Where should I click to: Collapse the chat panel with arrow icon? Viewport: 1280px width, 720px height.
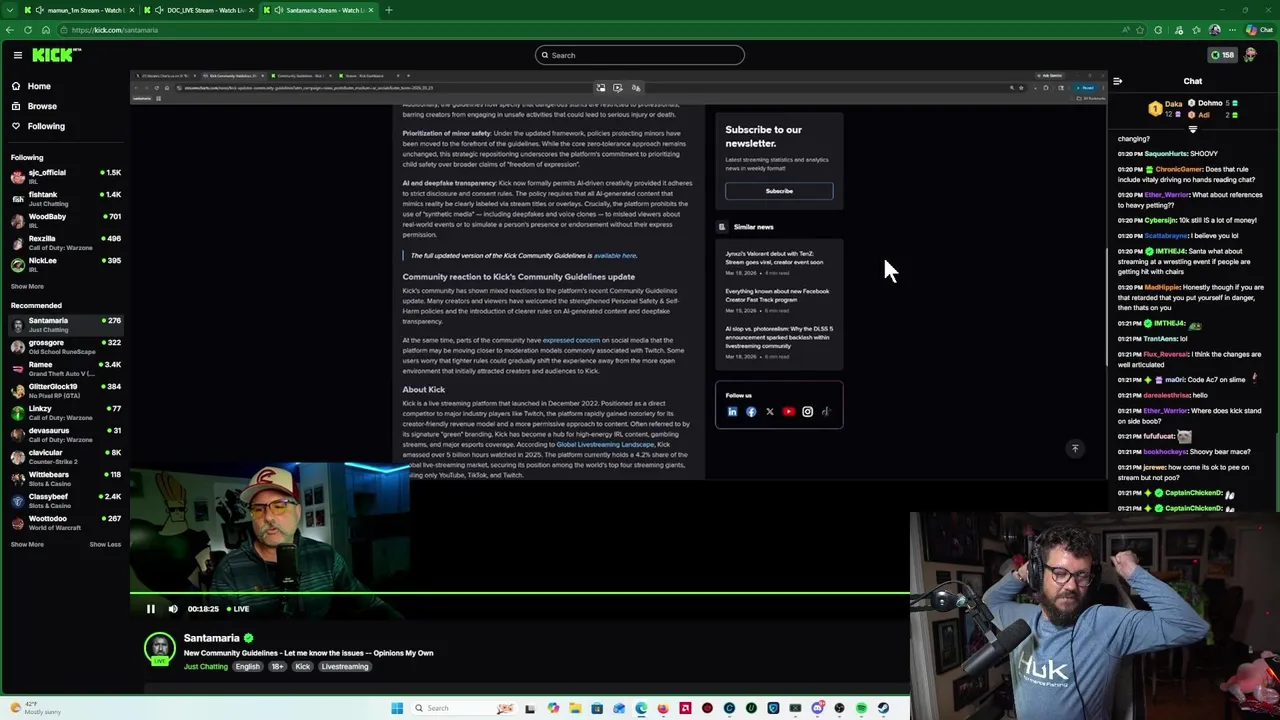tap(1118, 81)
